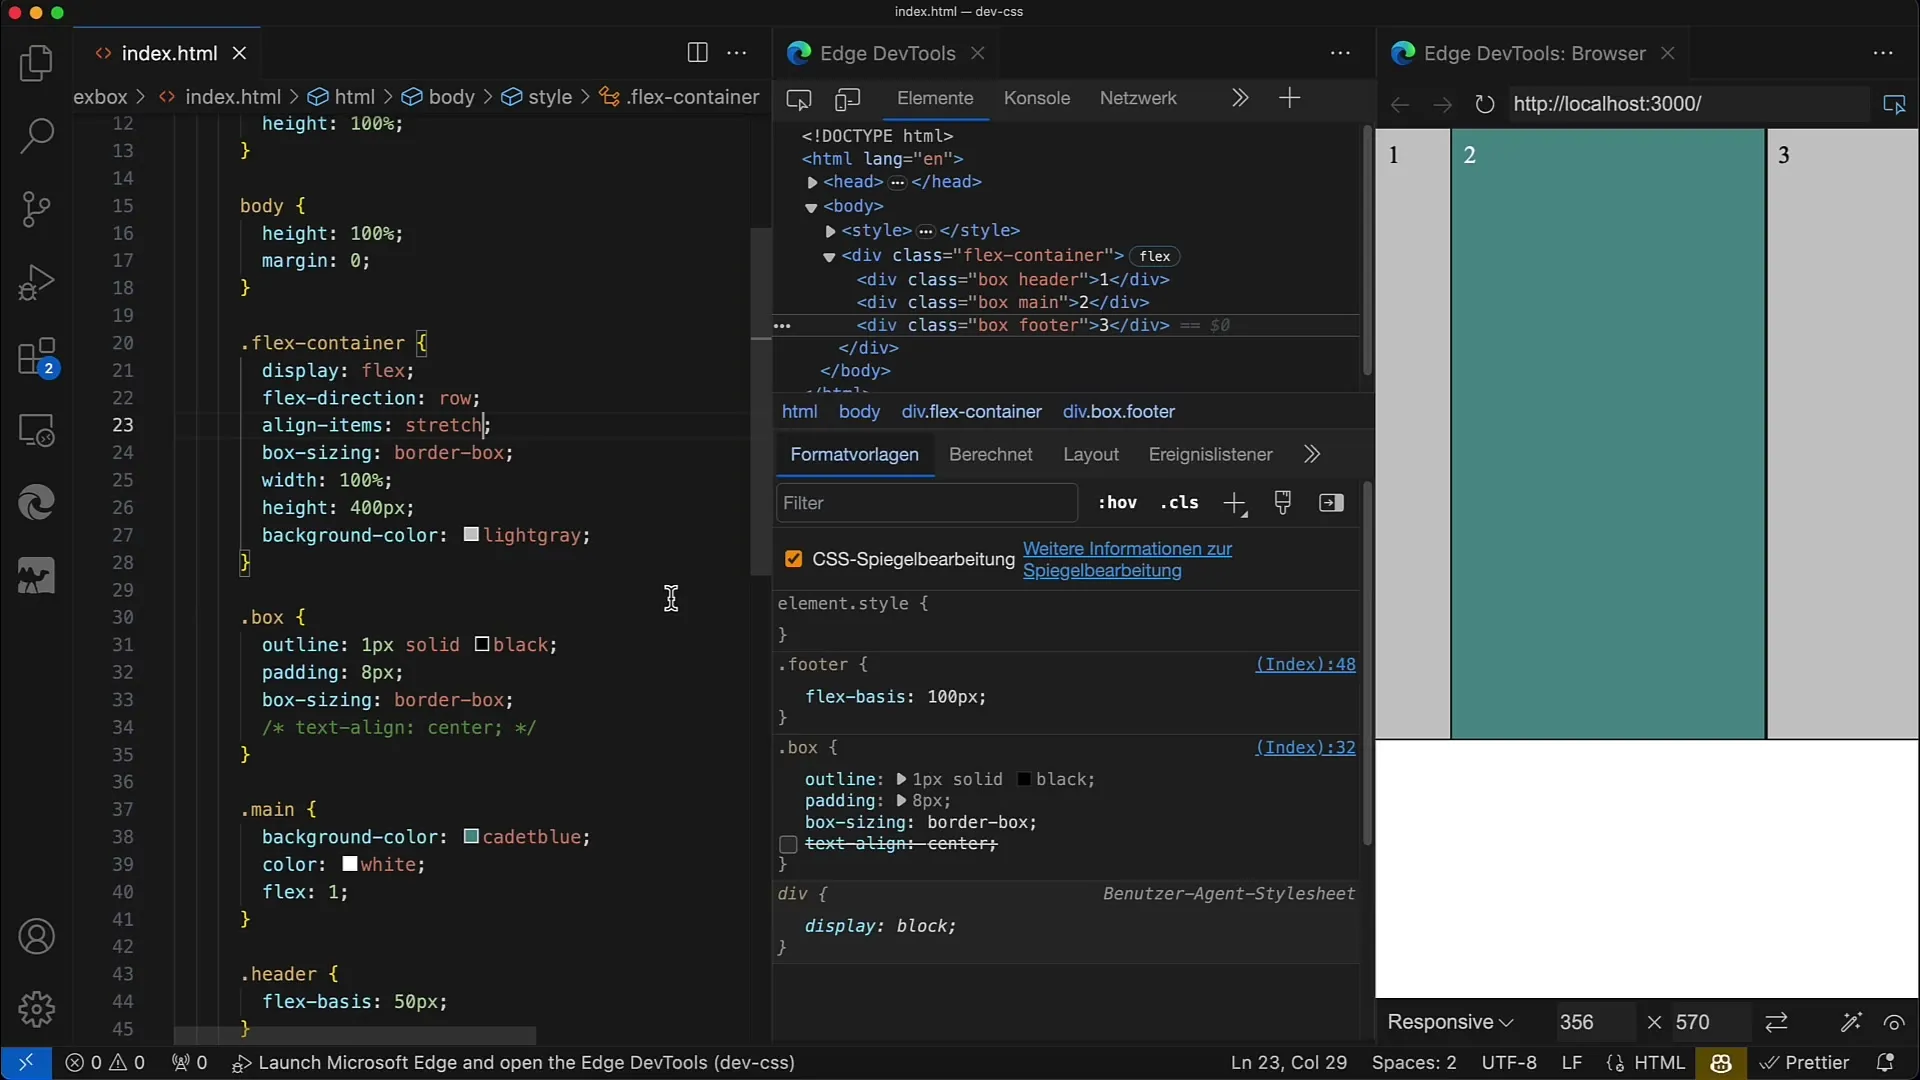This screenshot has width=1920, height=1080.
Task: Open Remote Explorer in activity bar
Action: tap(37, 431)
